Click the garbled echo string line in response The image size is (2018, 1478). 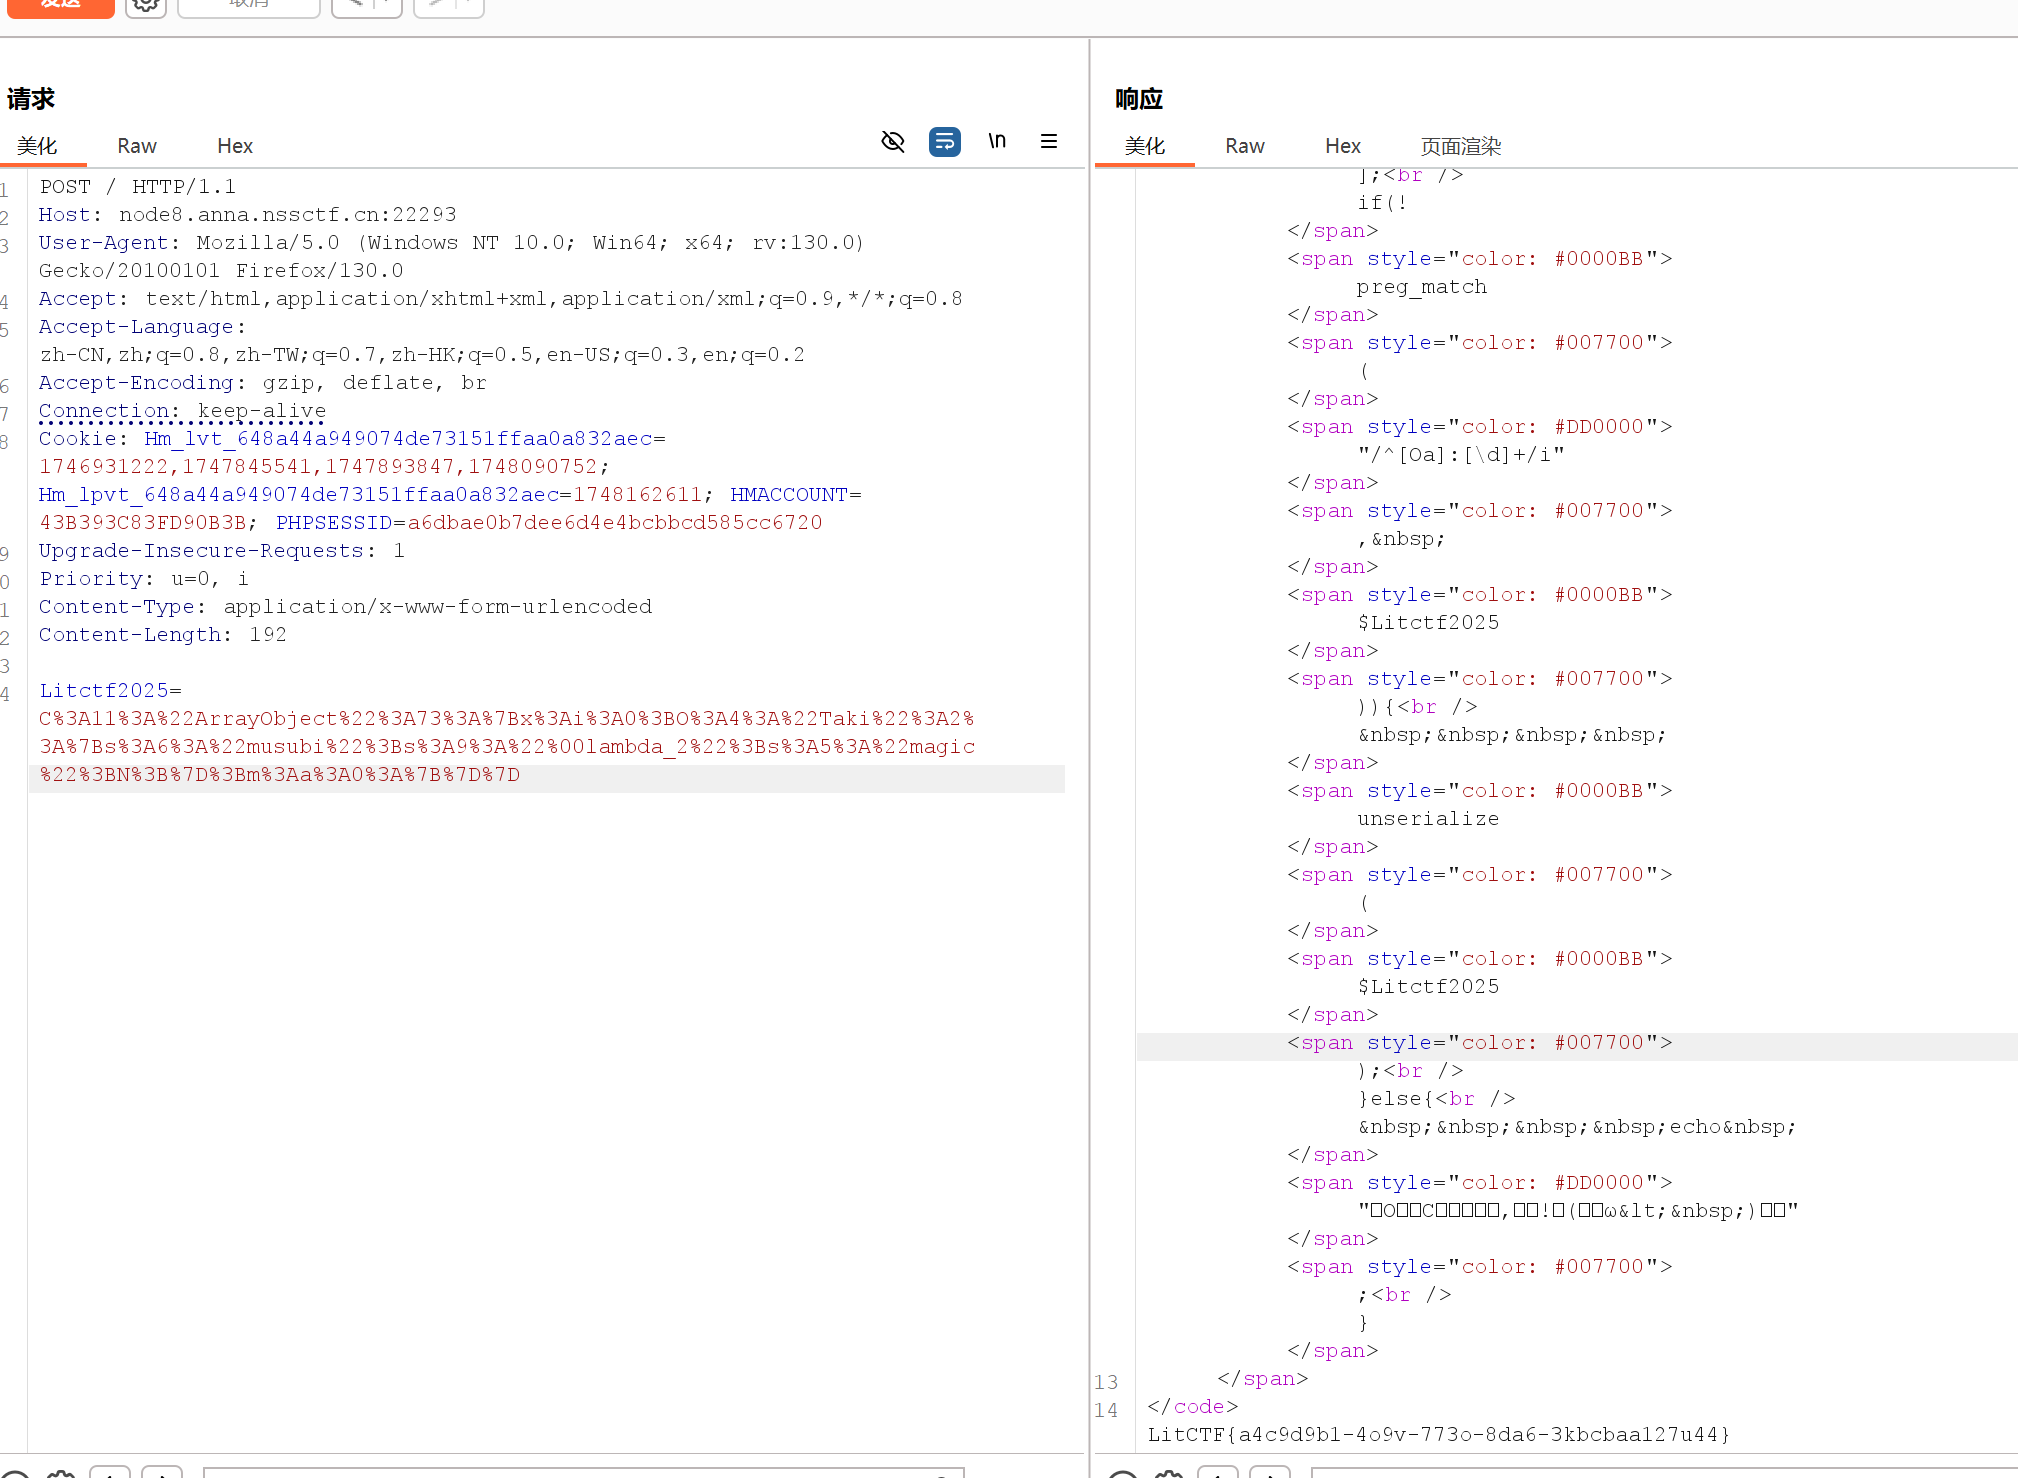point(1578,1211)
